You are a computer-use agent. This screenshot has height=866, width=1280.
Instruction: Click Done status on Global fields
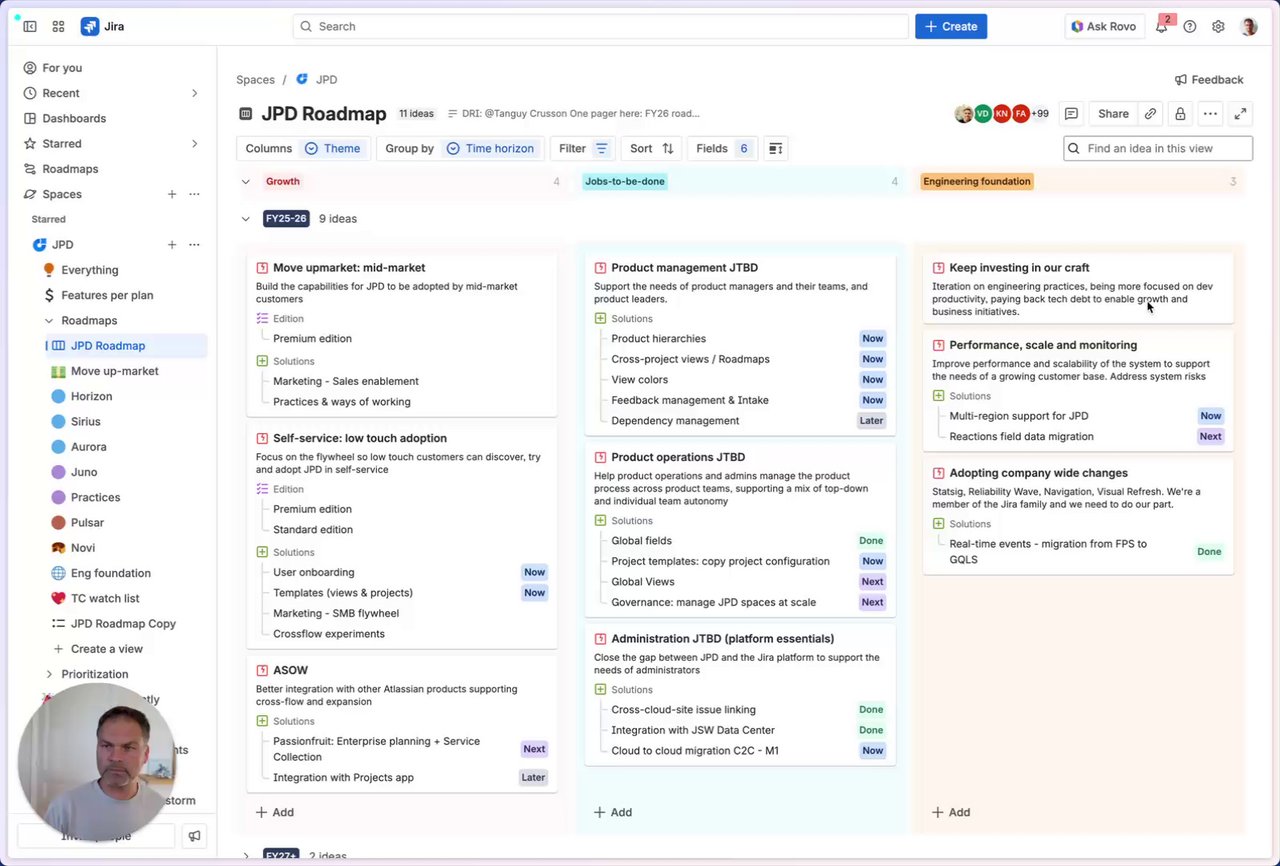pos(871,541)
